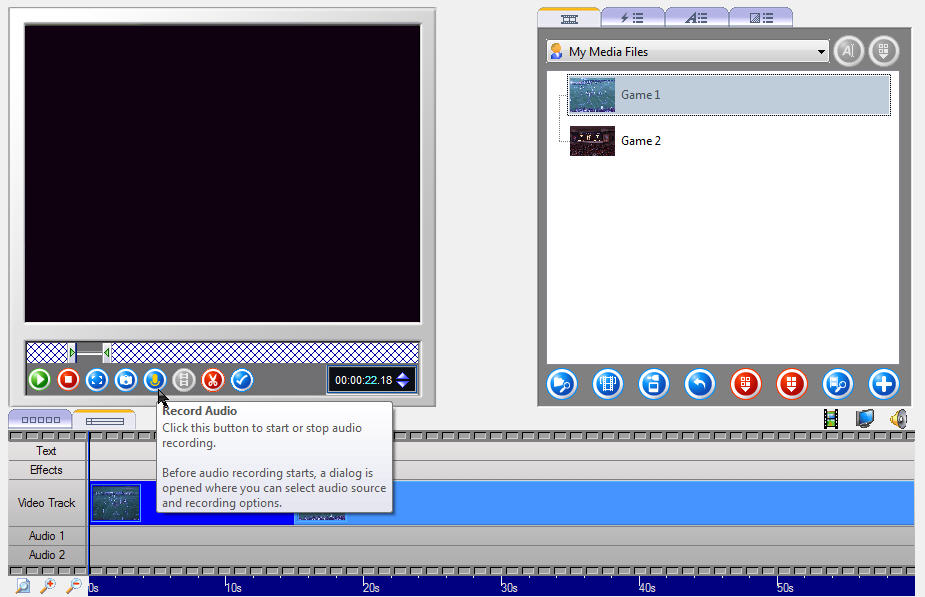925x597 pixels.
Task: Click the Game 1 thumbnail image
Action: (592, 95)
